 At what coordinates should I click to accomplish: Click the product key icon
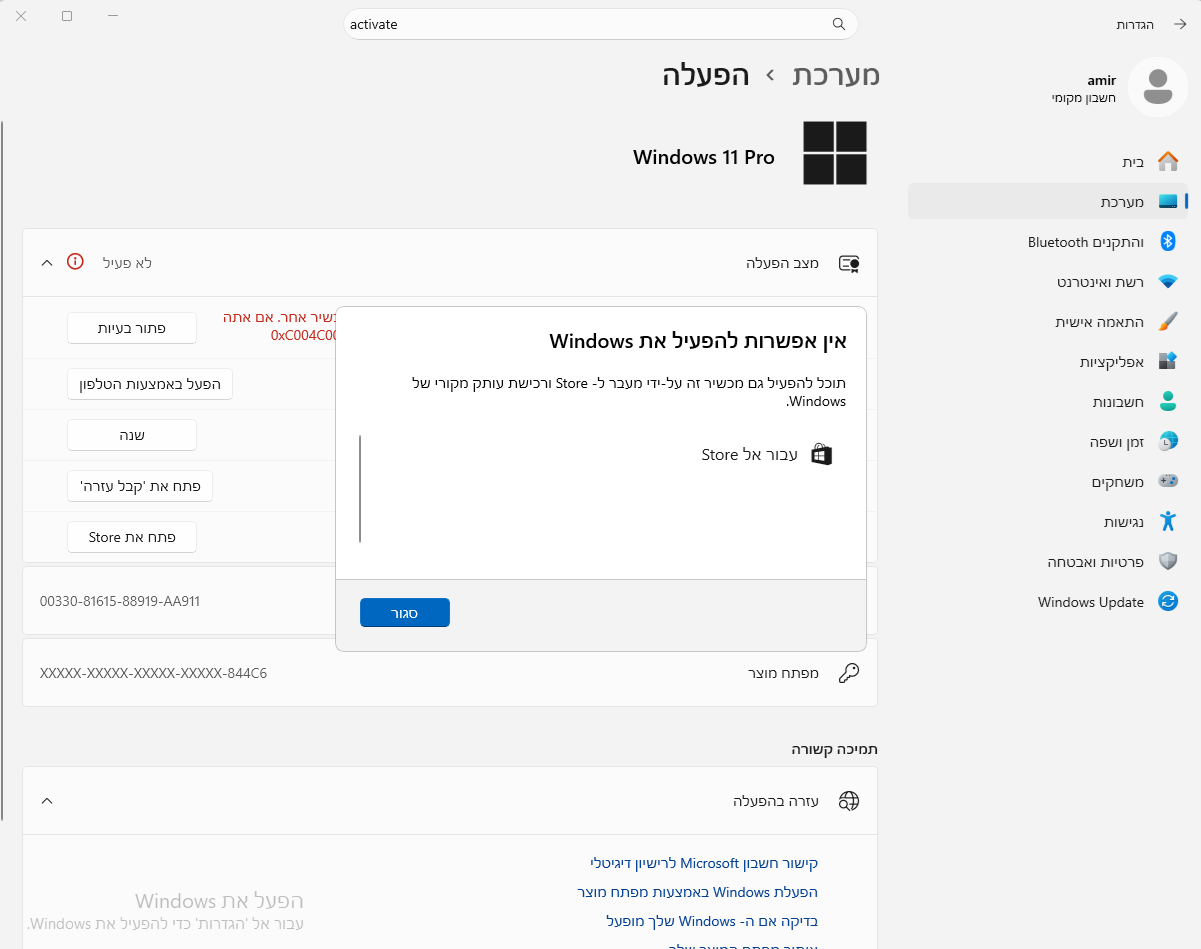(849, 673)
